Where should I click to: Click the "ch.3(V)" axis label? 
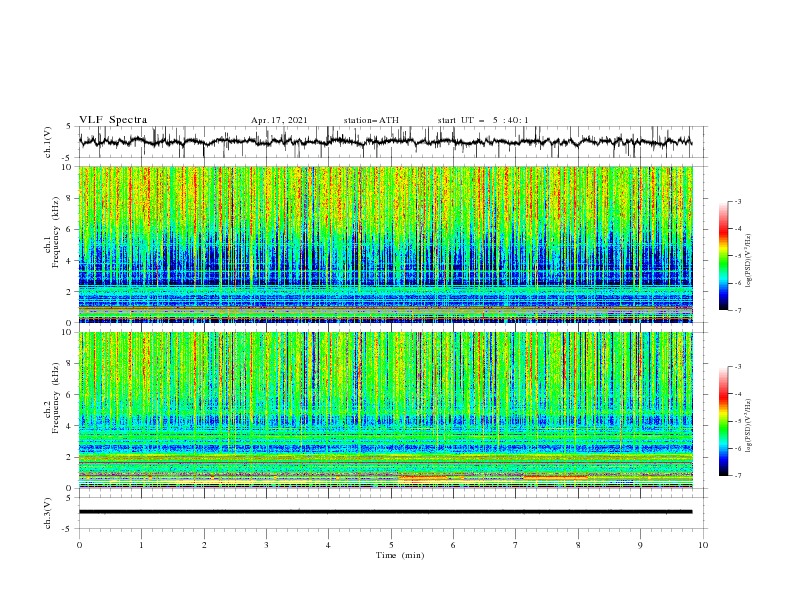48,513
